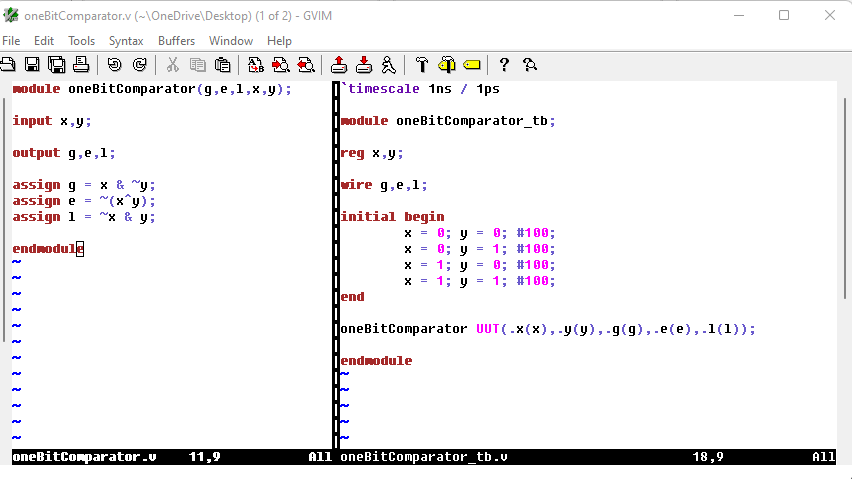The height and width of the screenshot is (479, 852).
Task: Click the vertical split divider between panes
Action: pos(335,270)
